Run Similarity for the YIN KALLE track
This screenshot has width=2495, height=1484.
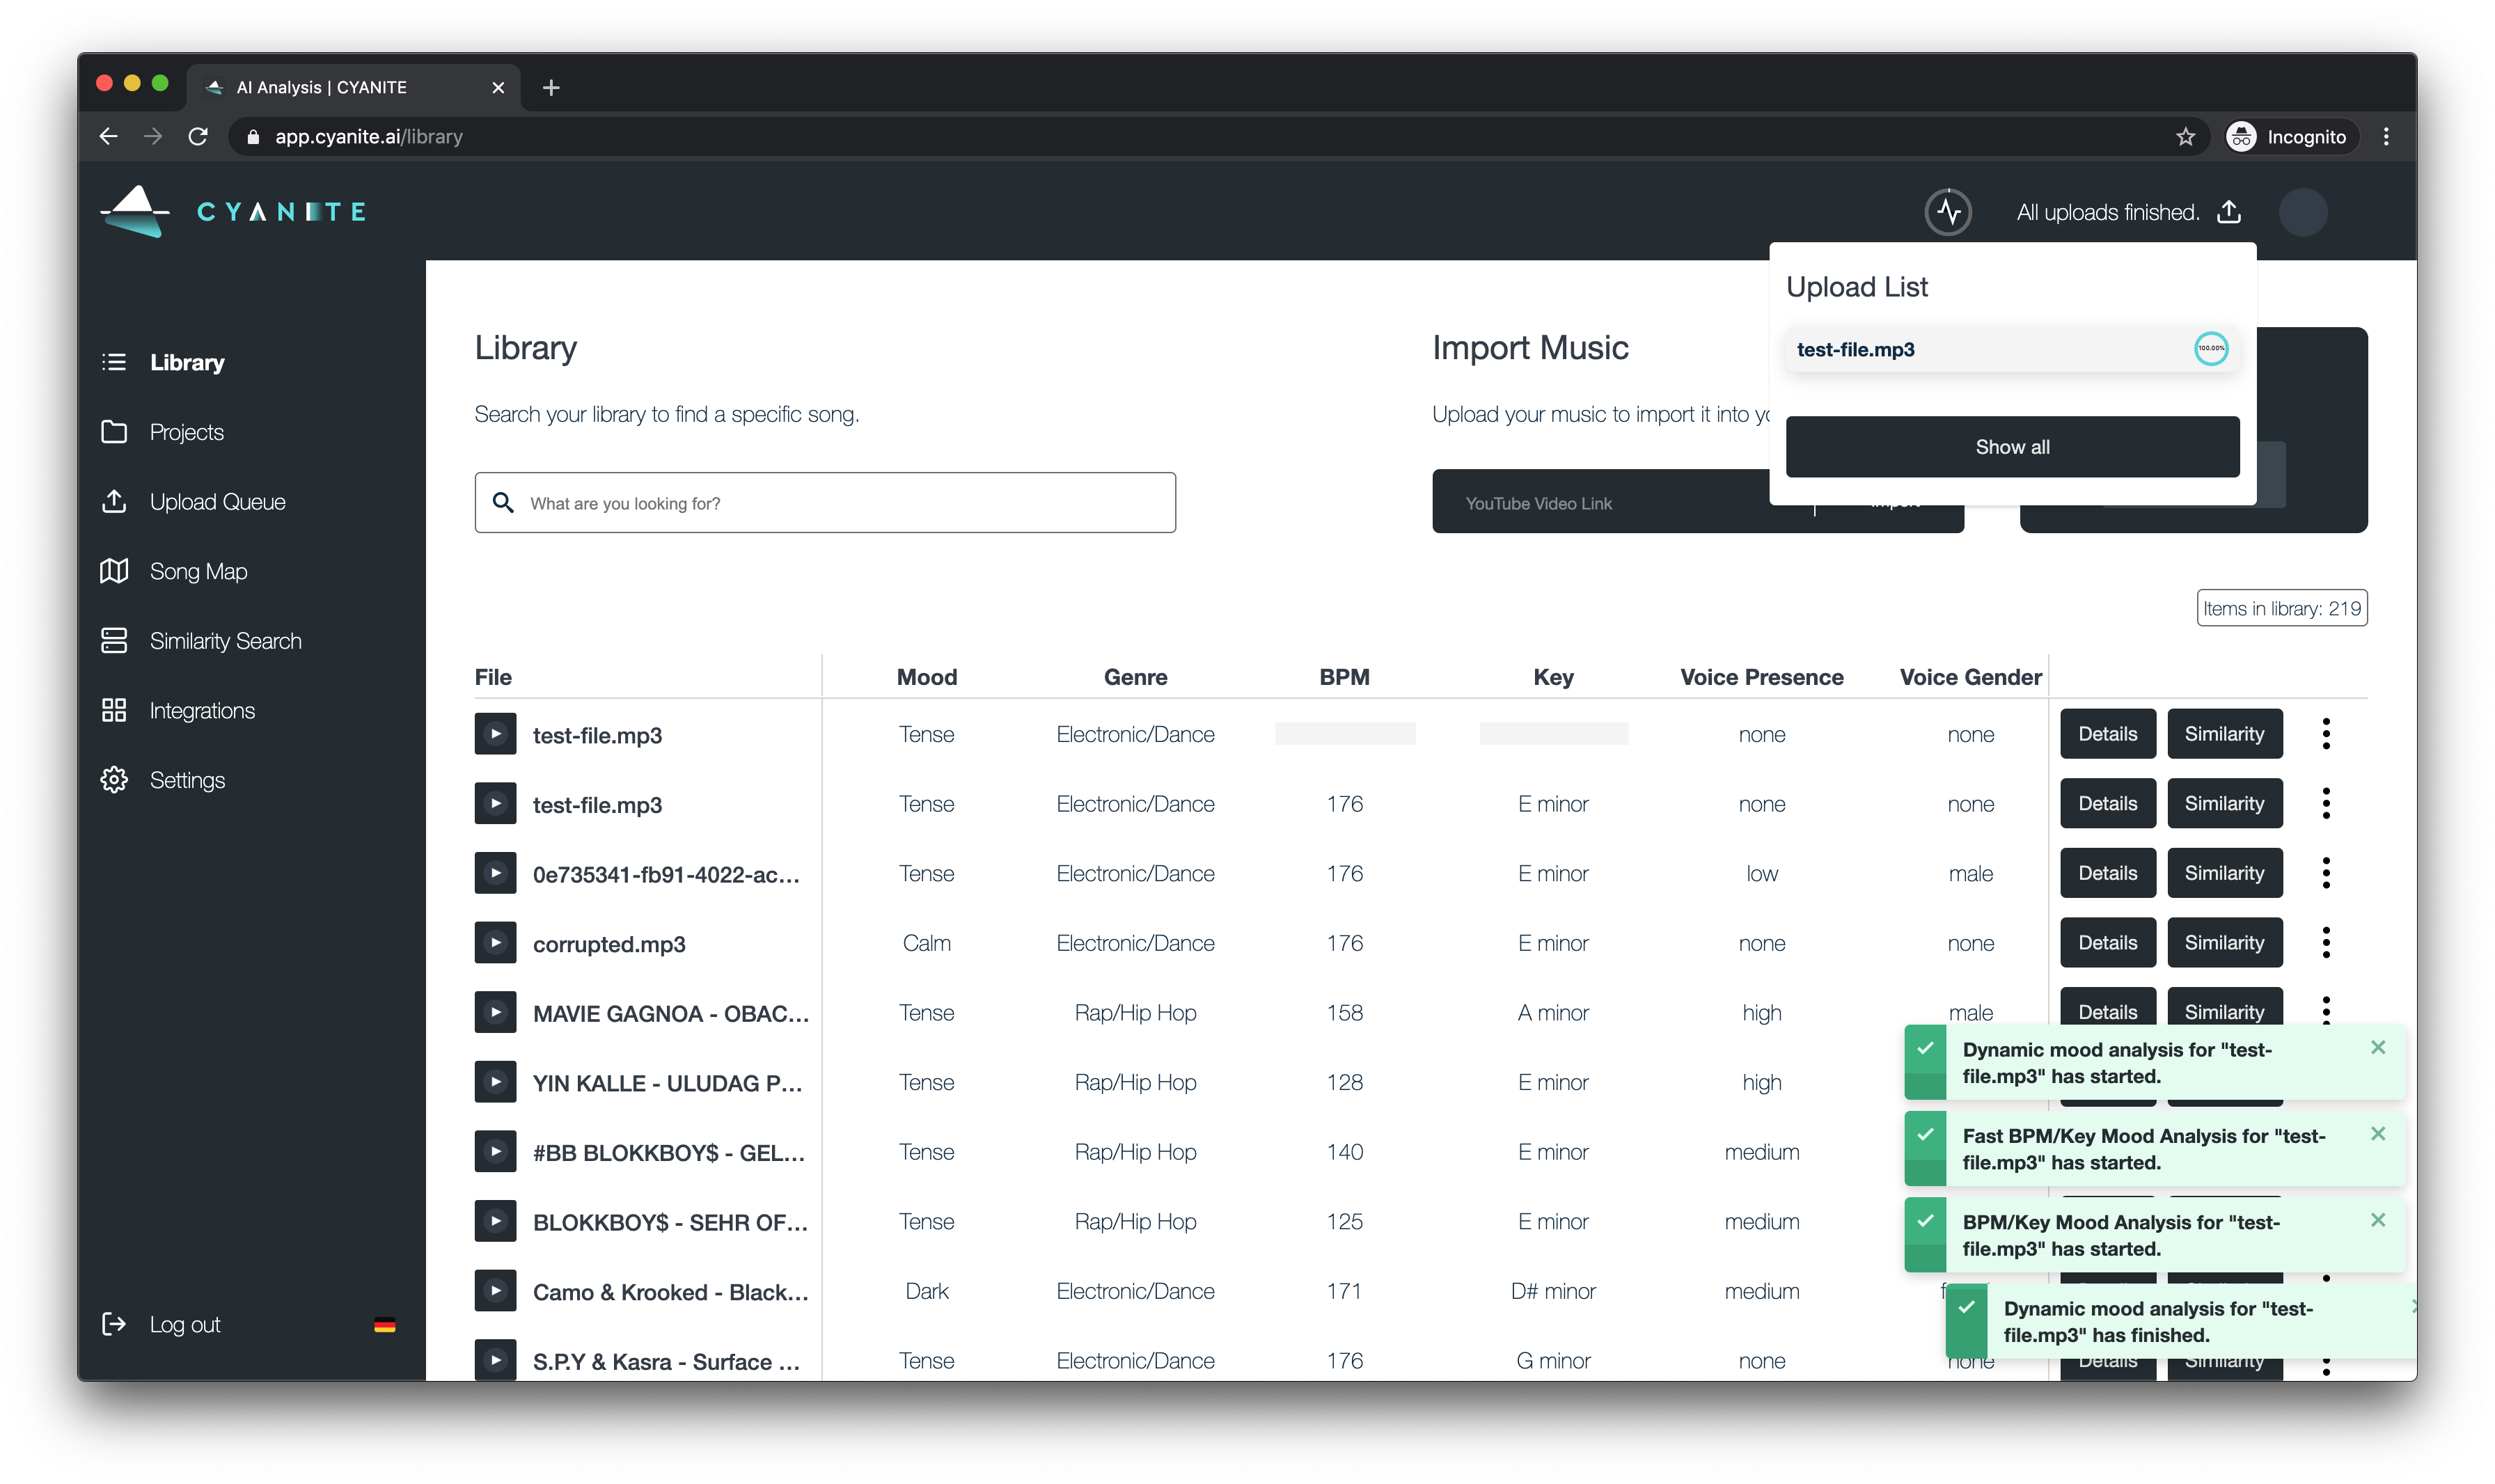tap(2224, 1082)
